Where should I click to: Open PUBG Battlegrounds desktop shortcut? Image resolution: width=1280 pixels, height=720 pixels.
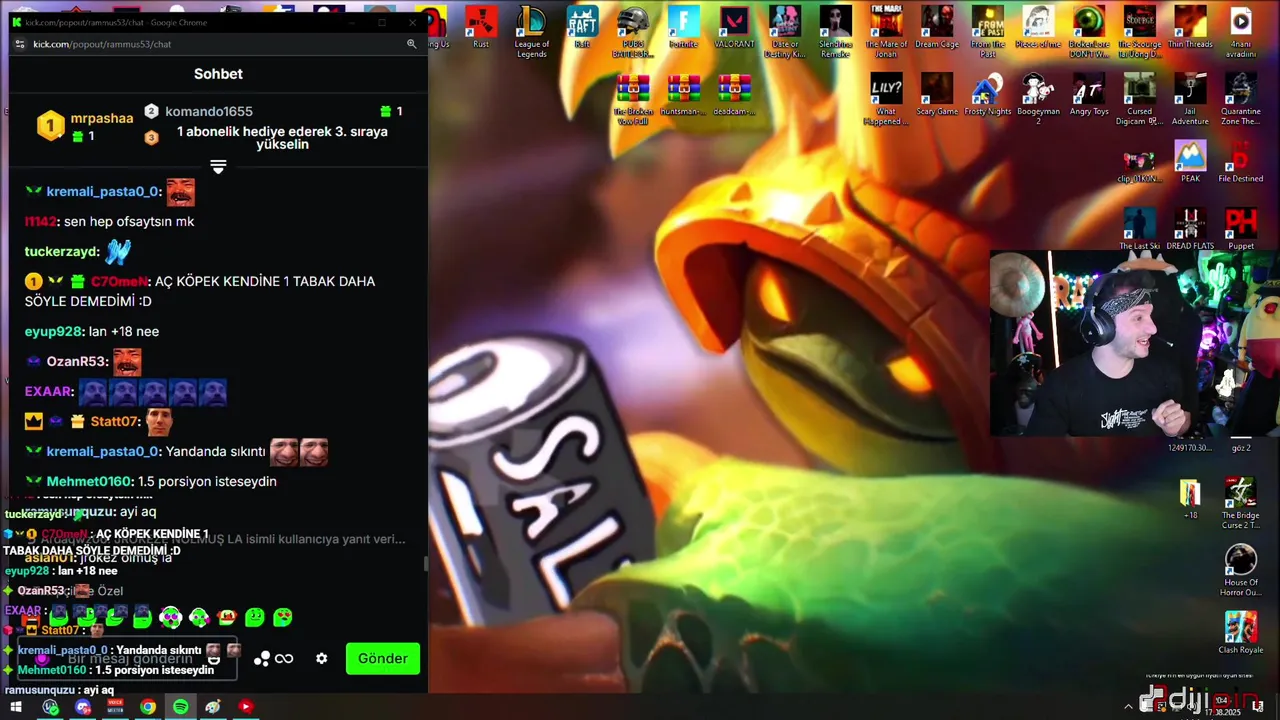point(633,32)
